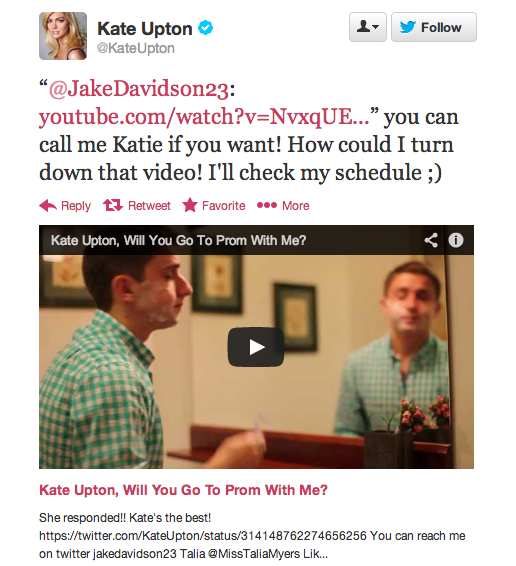Screen dimensions: 516x566
Task: Open the youtube.com/watch link in tweet
Action: [204, 117]
